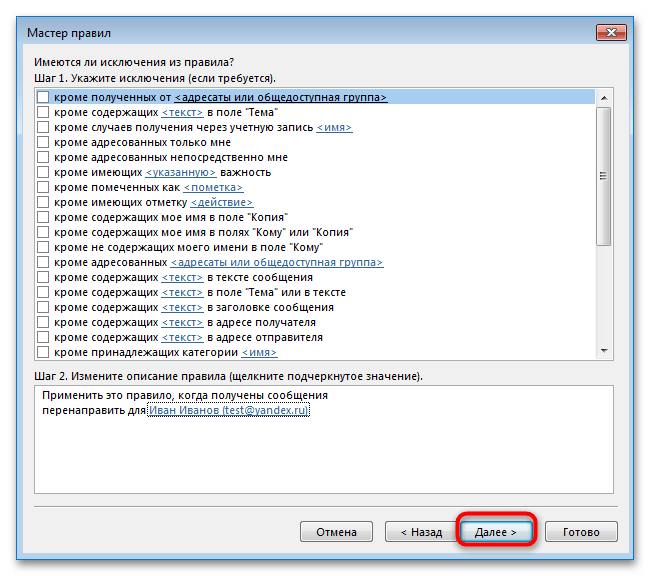
Task: Click '<текст>' link for поле Тема exception
Action: 182,112
